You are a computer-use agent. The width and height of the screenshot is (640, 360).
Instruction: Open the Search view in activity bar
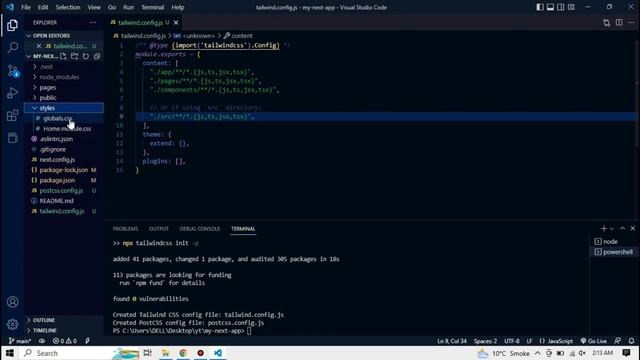tap(13, 48)
